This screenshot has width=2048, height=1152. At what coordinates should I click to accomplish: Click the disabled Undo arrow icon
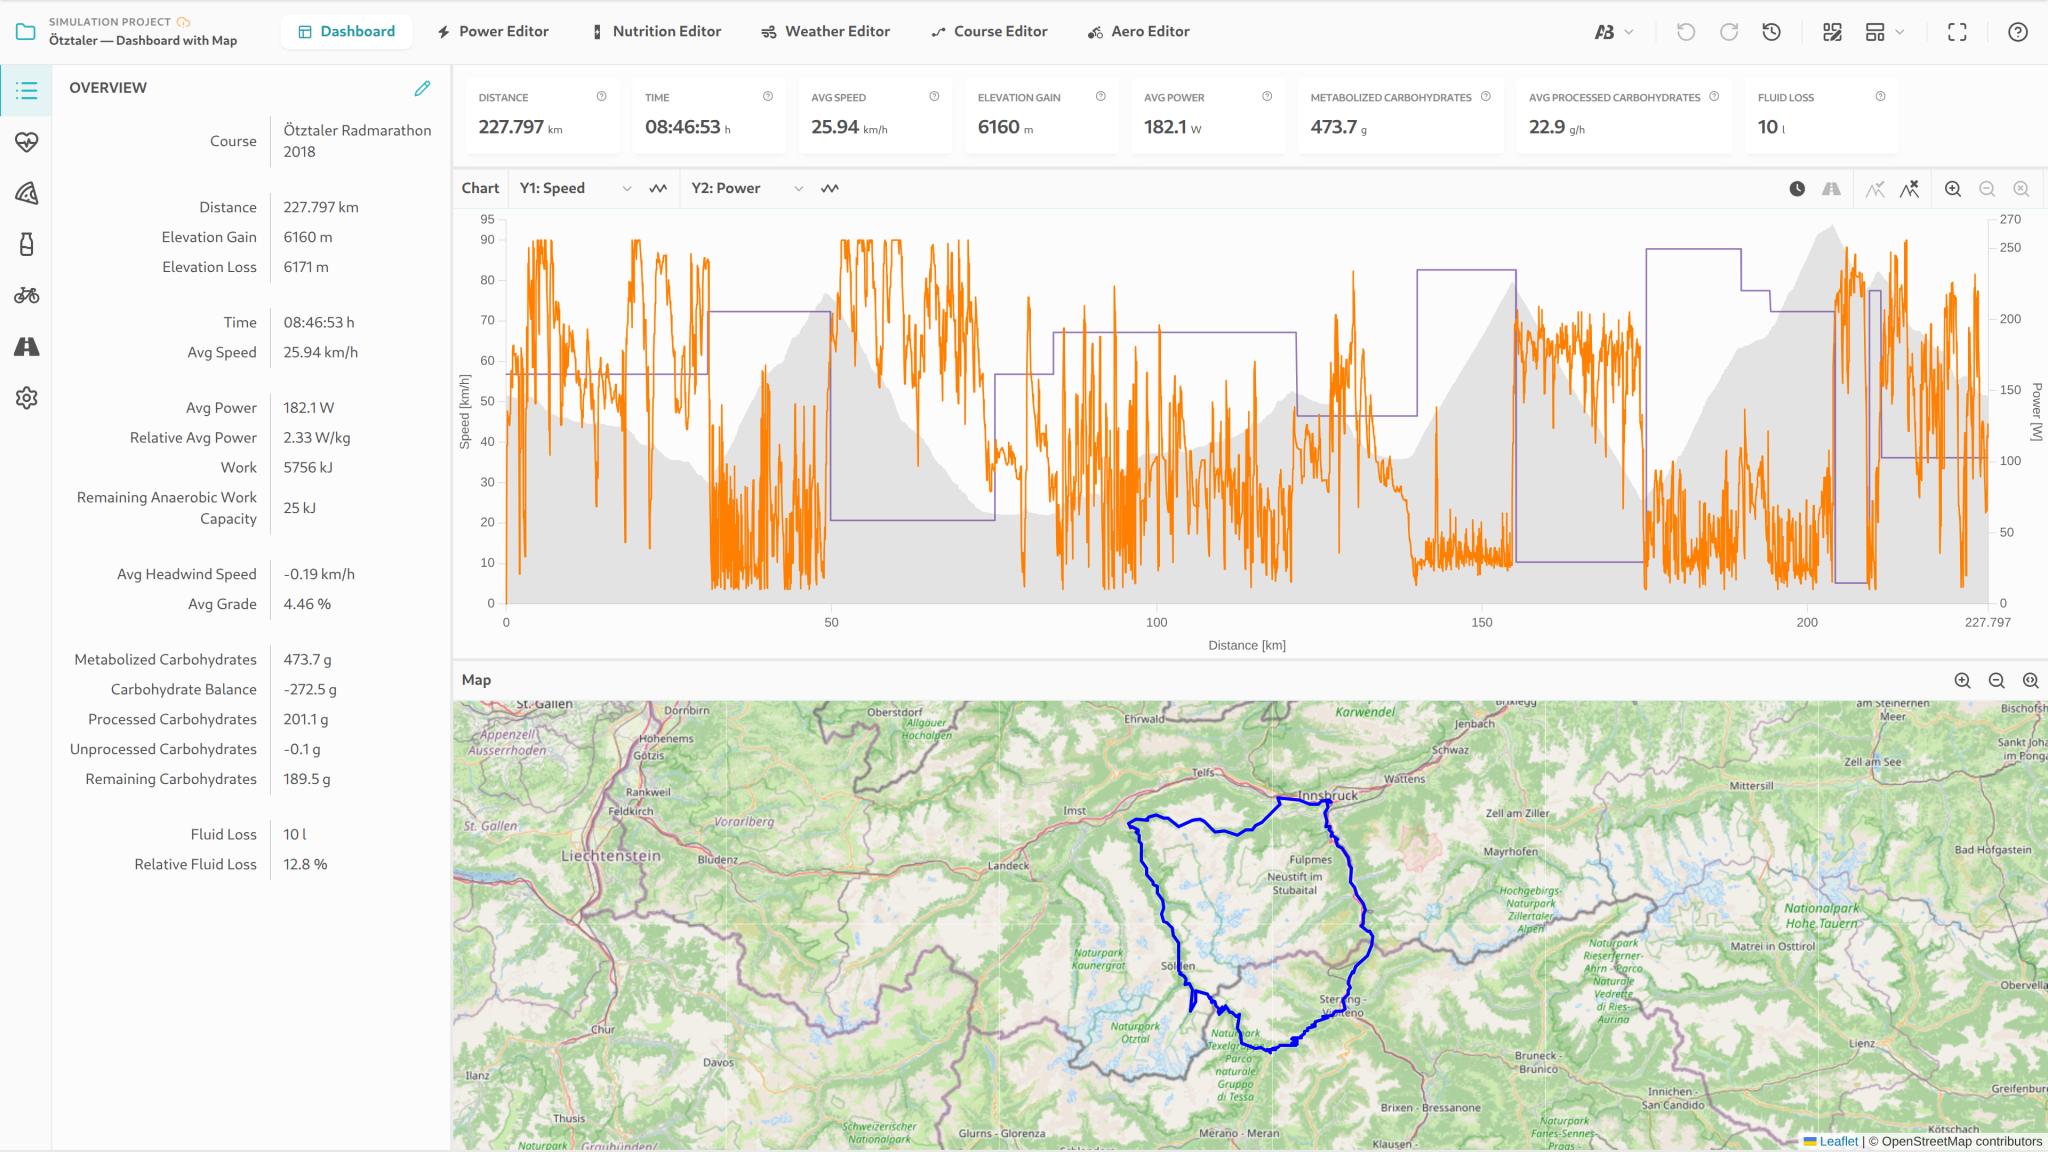[x=1686, y=32]
